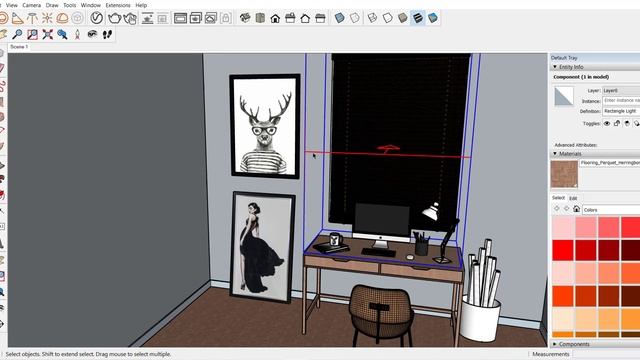640x360 pixels.
Task: Open the V-Ray Asset Editor
Action: (96, 18)
